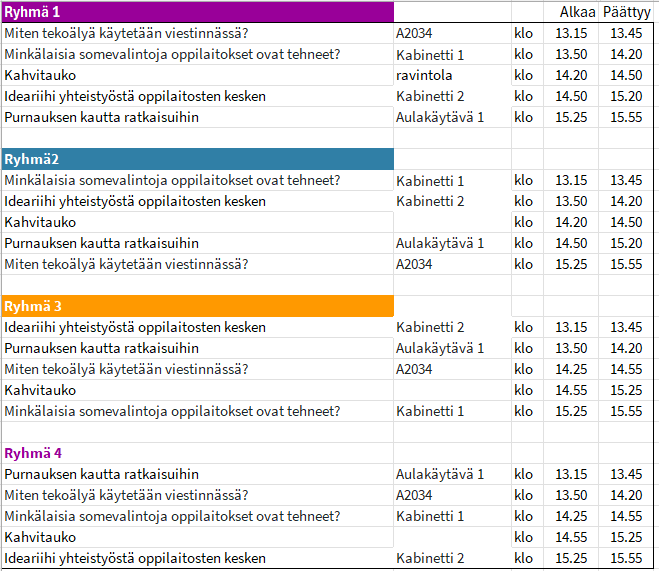Viewport: 659px width, 571px height.
Task: Click Kabinetti 2 cell in Ryhmä 4
Action: [x=430, y=558]
